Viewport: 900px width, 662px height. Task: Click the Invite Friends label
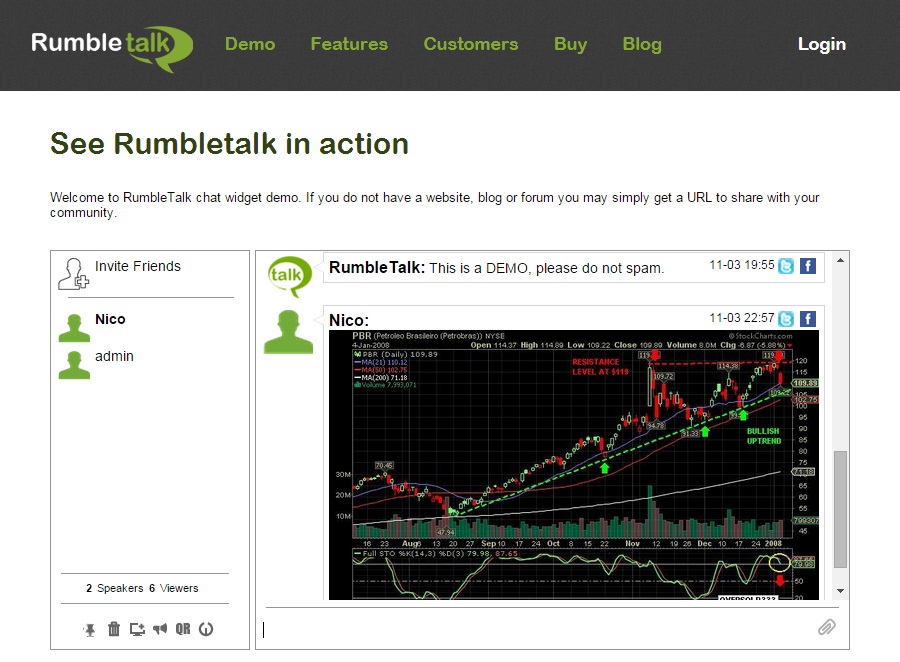point(138,266)
